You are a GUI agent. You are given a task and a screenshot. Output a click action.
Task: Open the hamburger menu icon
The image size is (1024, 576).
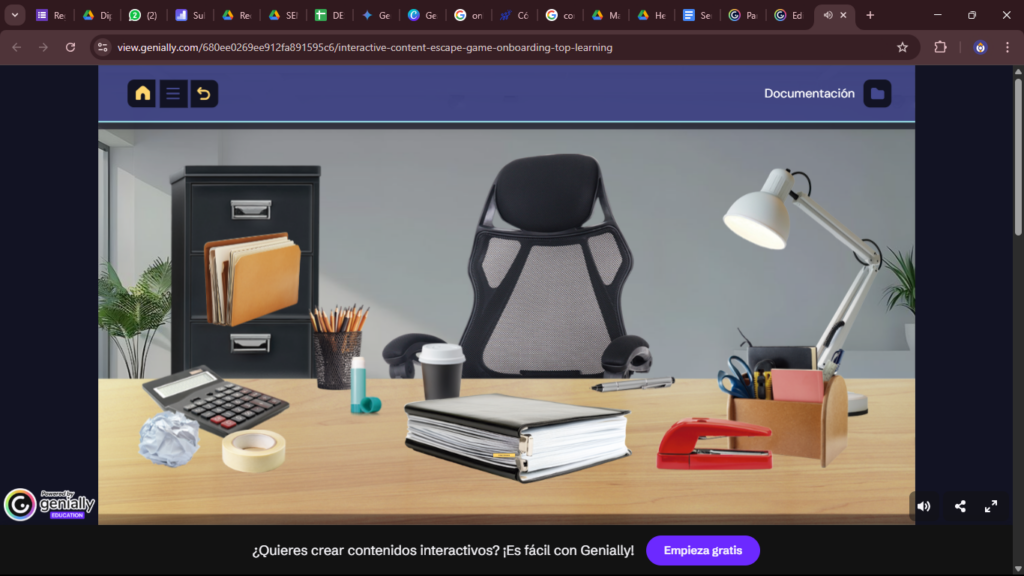[x=173, y=94]
